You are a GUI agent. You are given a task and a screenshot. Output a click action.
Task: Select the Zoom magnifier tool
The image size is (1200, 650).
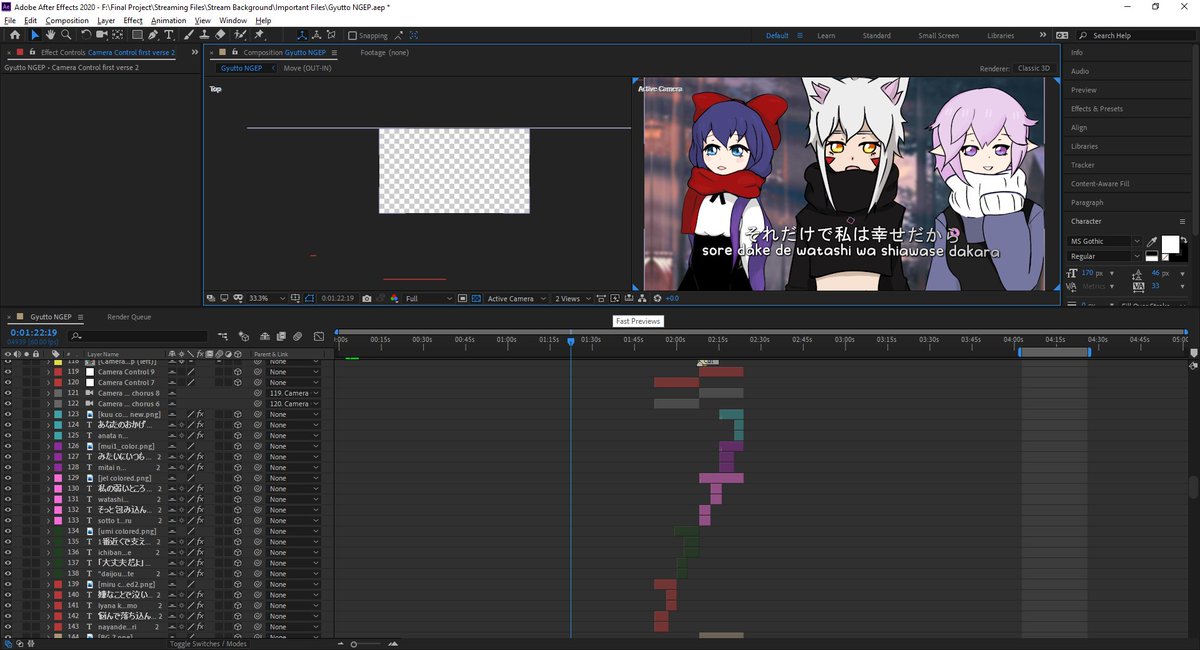(x=66, y=35)
